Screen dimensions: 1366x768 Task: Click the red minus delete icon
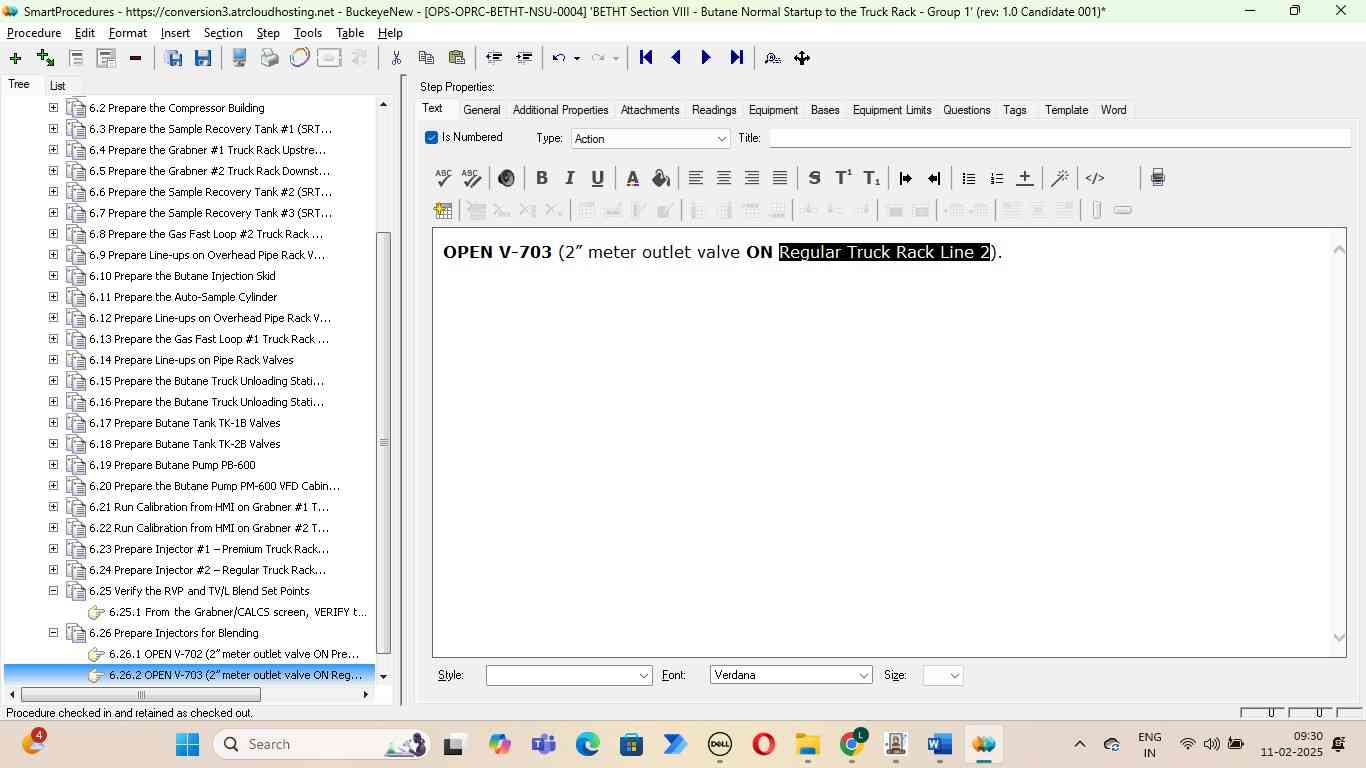135,58
